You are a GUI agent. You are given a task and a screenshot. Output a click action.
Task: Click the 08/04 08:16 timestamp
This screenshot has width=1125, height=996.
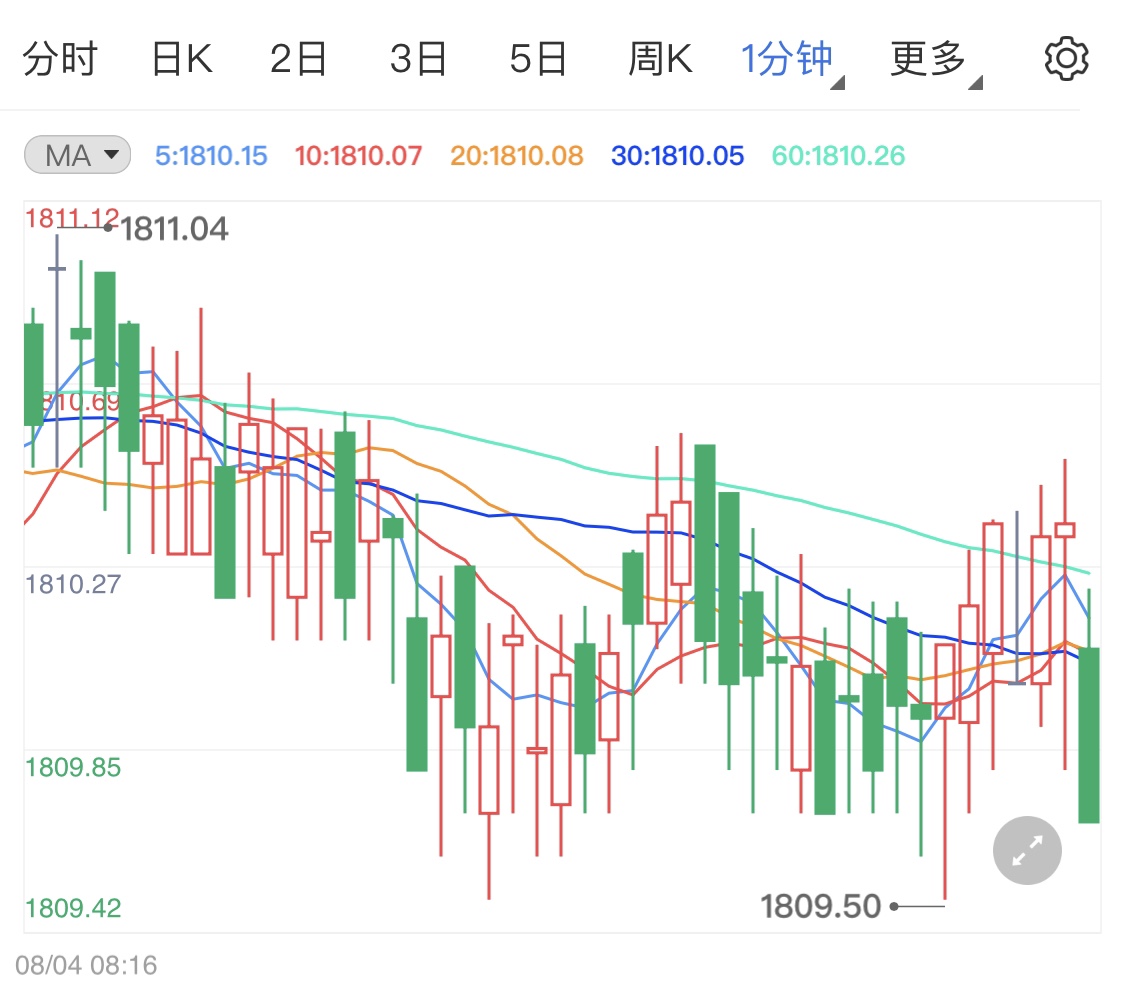(x=86, y=965)
